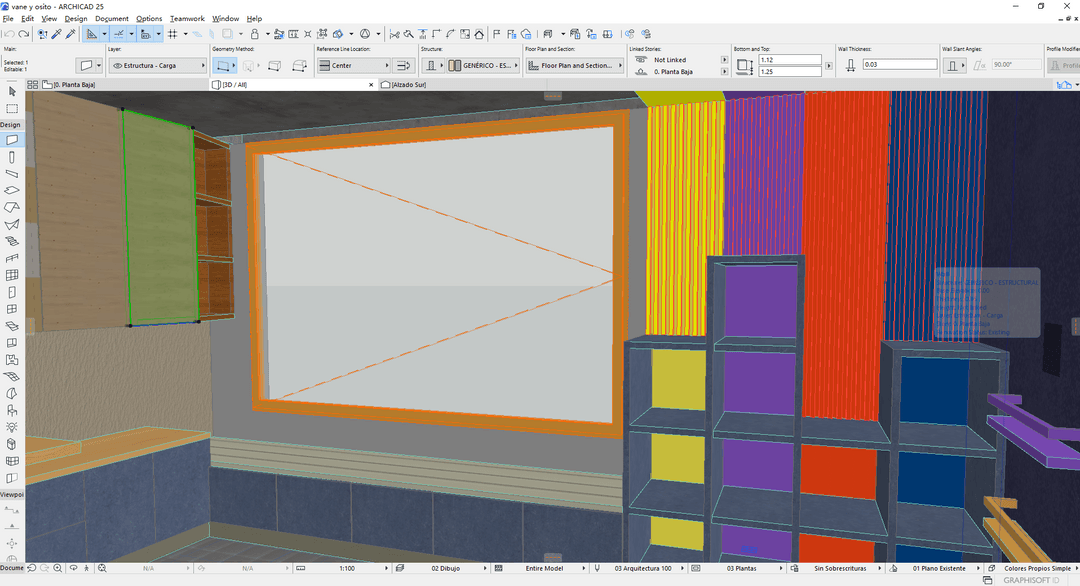Open the Options menu
This screenshot has width=1080, height=586.
click(149, 18)
